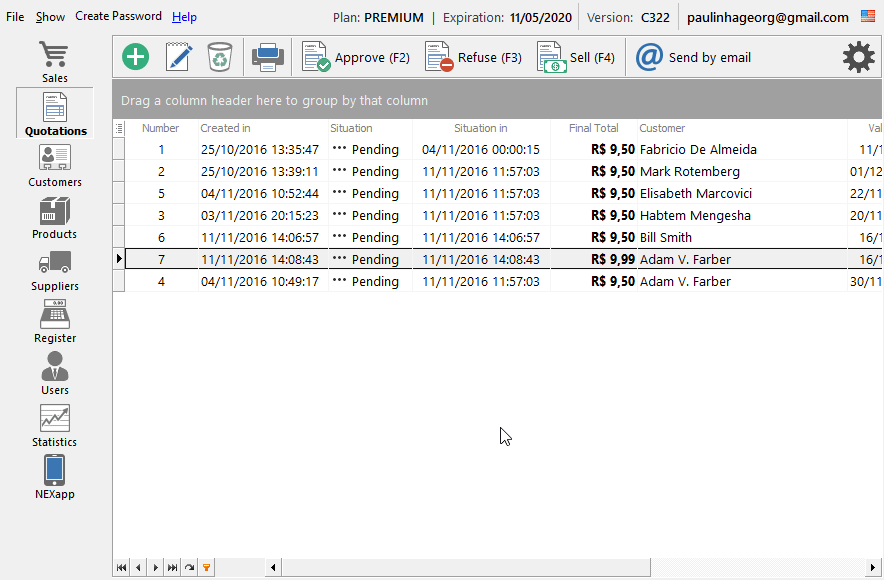884x580 pixels.
Task: Open the Sales section
Action: tap(55, 61)
